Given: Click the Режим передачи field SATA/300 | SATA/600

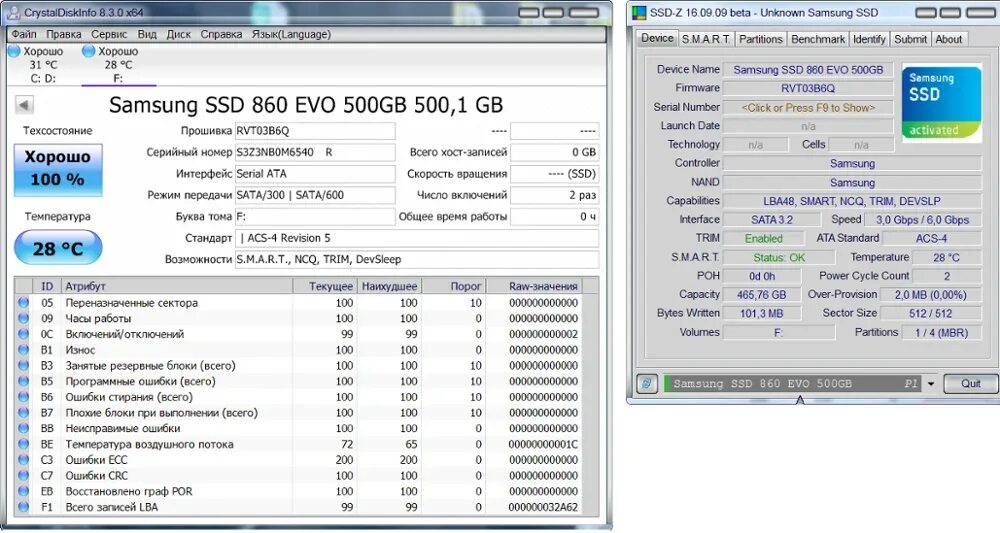Looking at the screenshot, I should click(x=315, y=195).
